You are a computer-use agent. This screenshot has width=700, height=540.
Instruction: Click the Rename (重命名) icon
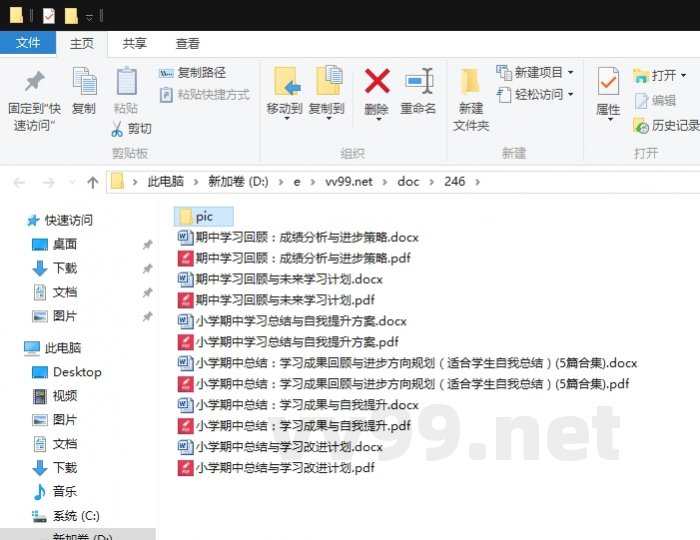click(419, 81)
